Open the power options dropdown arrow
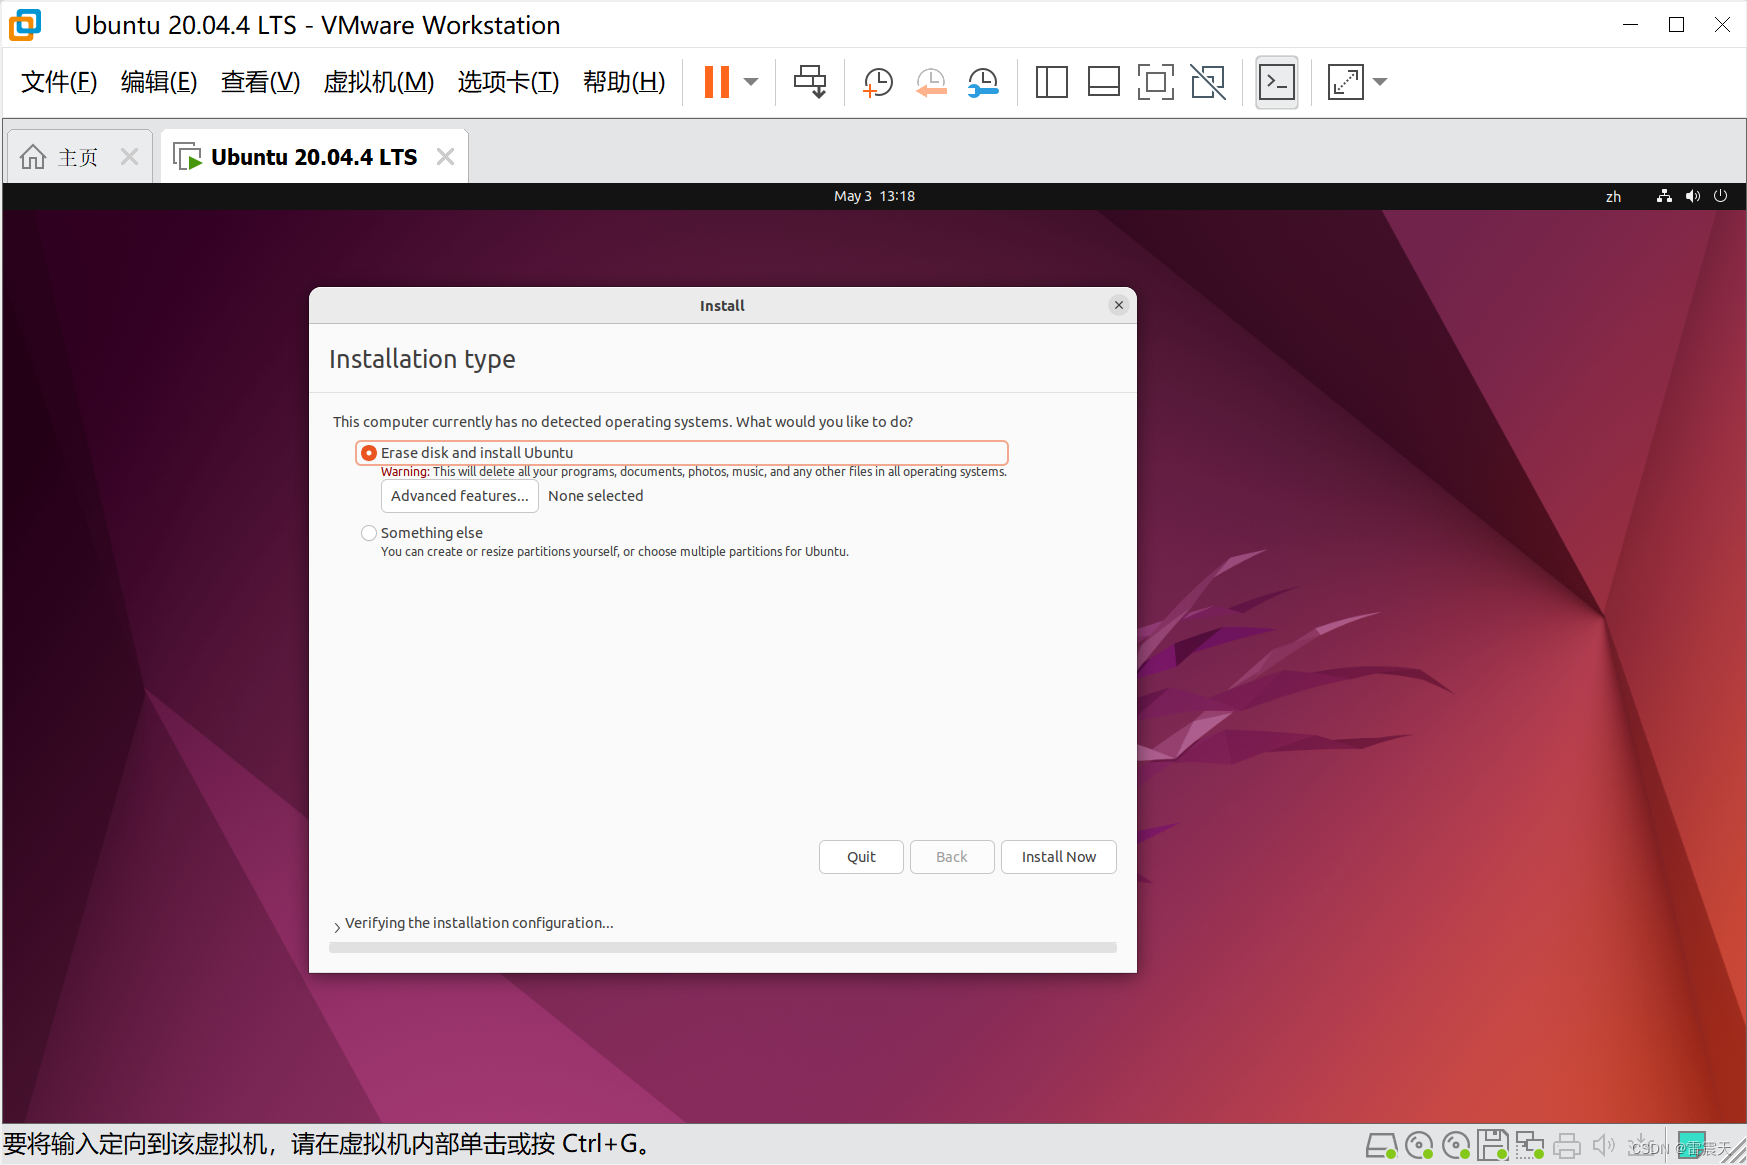 coord(752,82)
